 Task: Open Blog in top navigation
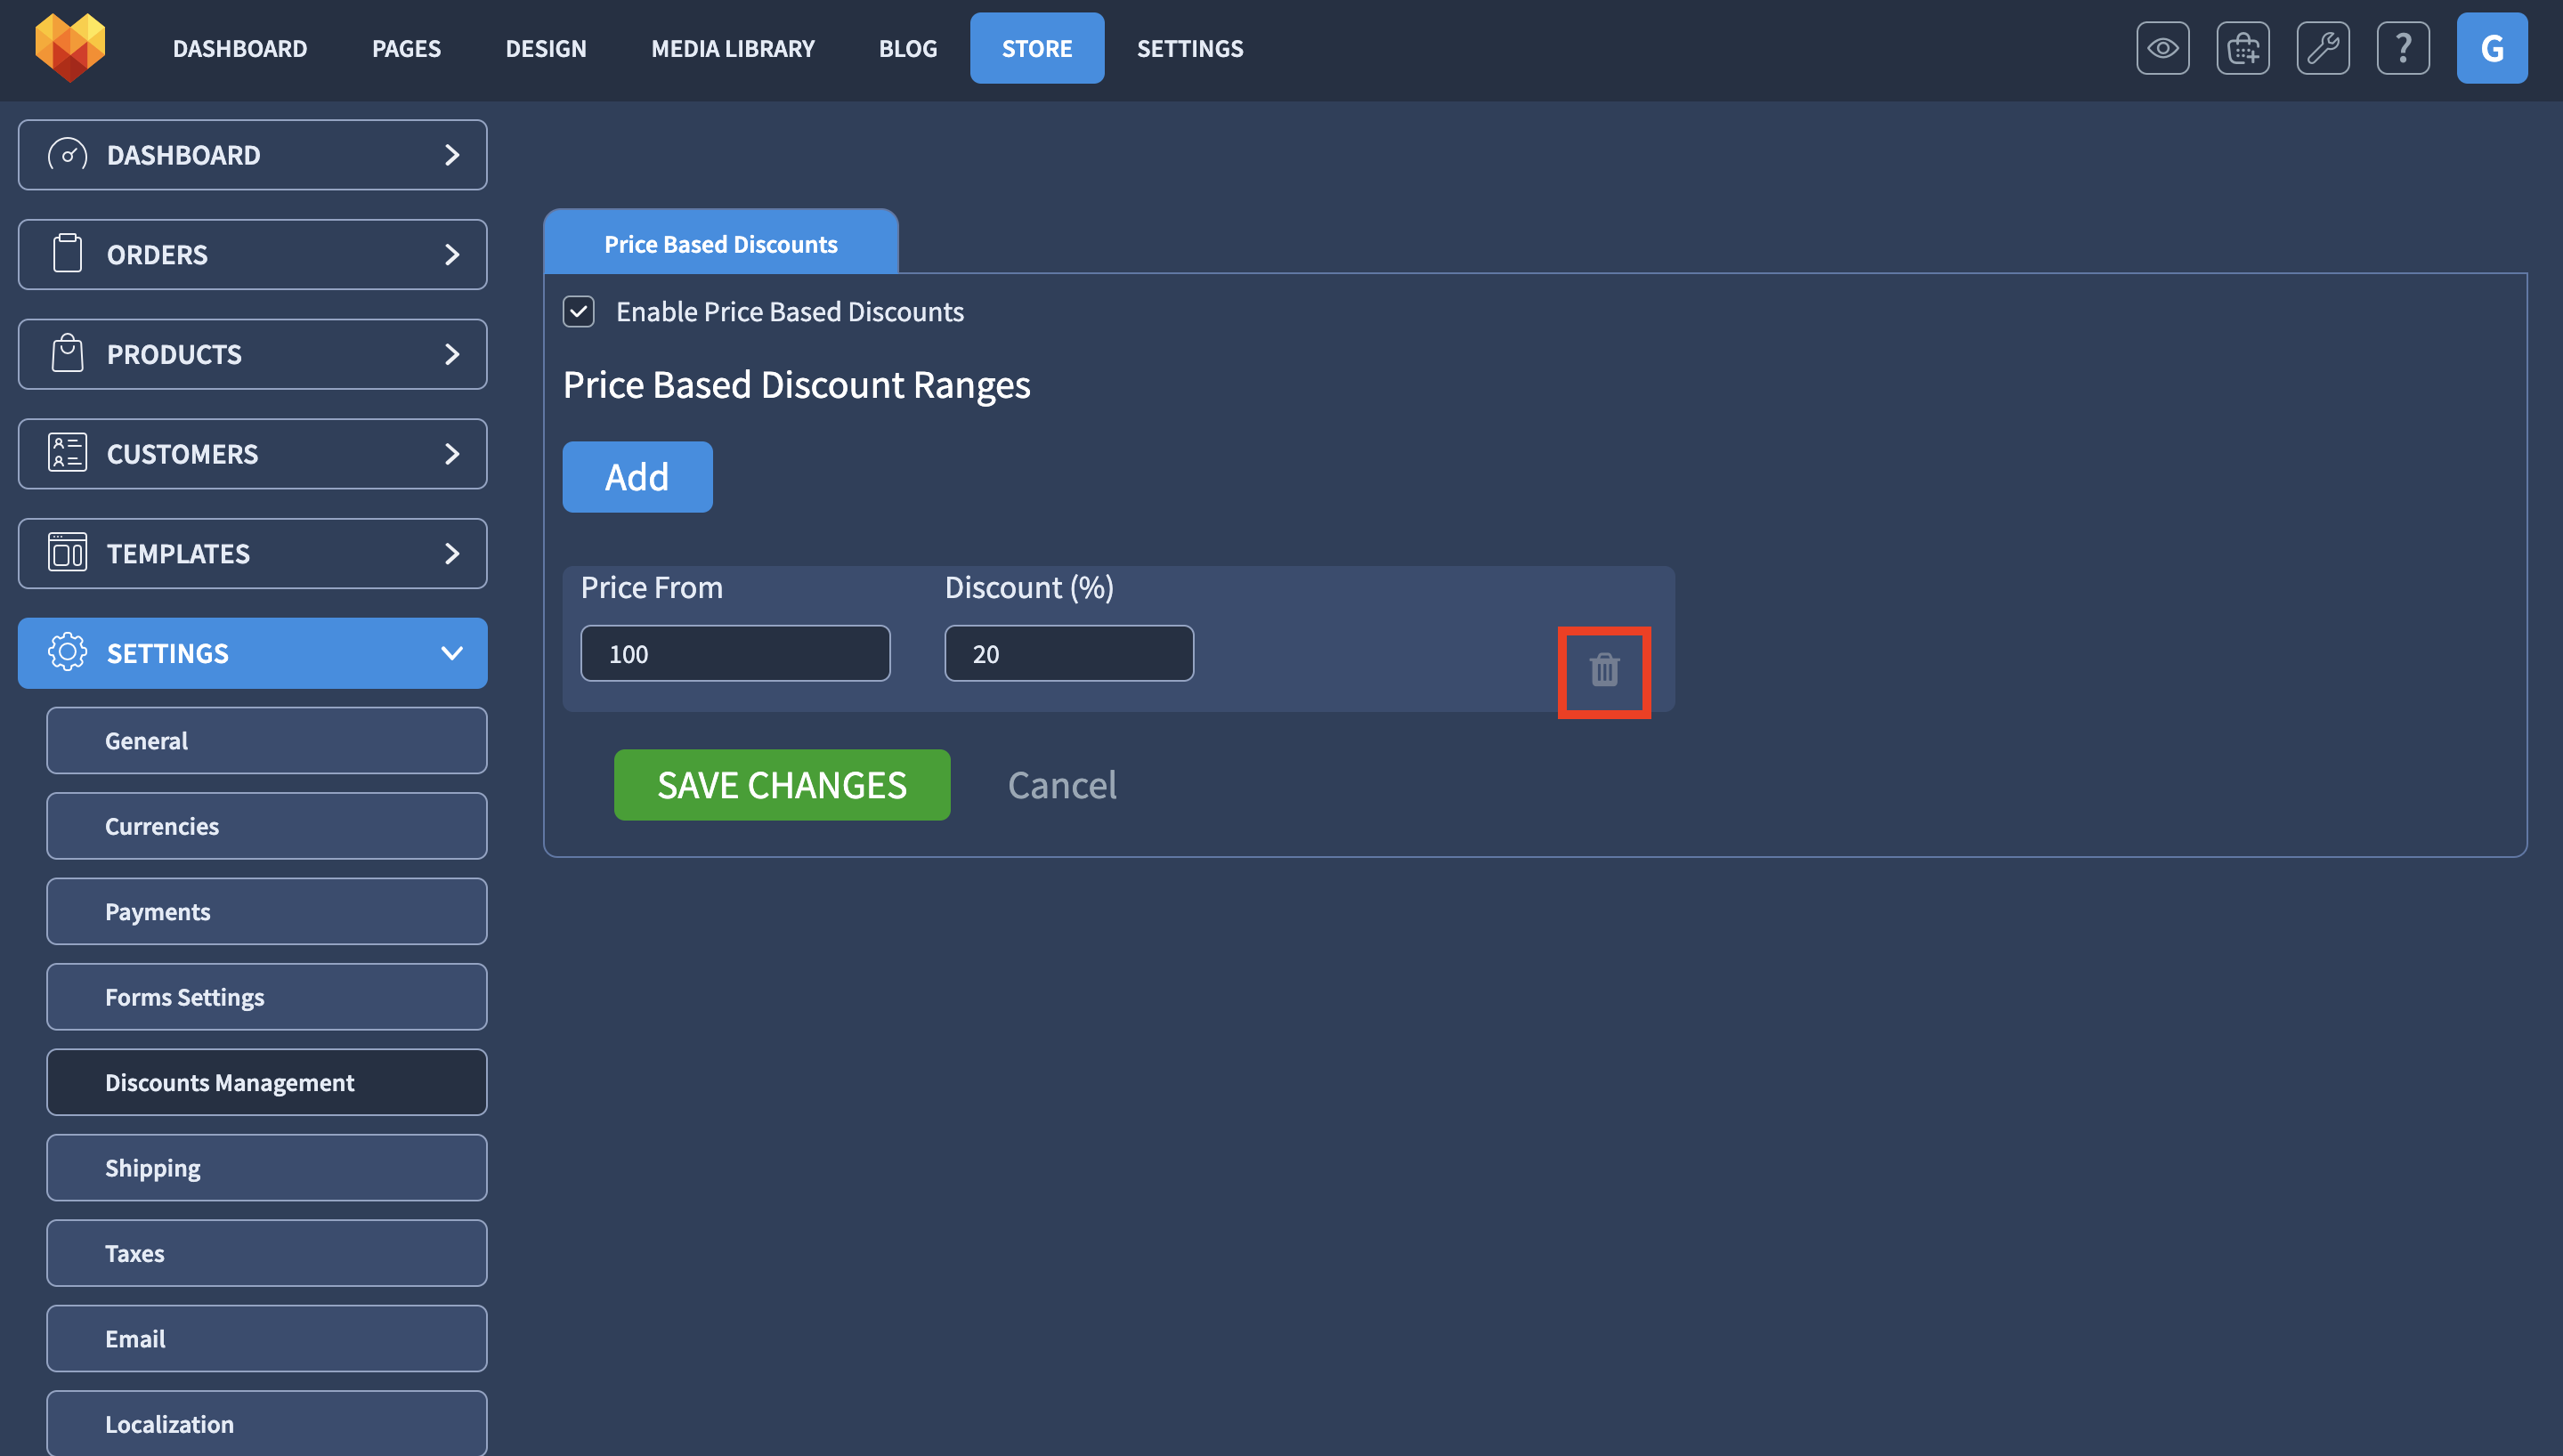pyautogui.click(x=908, y=48)
